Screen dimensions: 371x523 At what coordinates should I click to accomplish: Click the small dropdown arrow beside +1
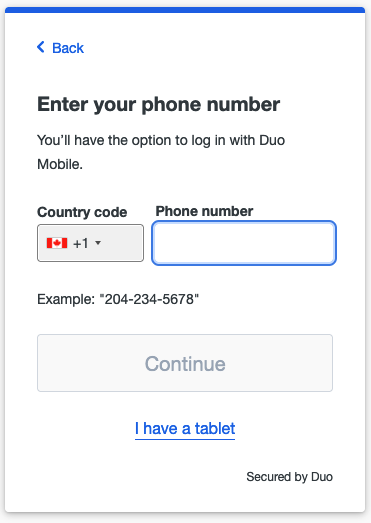tap(98, 242)
